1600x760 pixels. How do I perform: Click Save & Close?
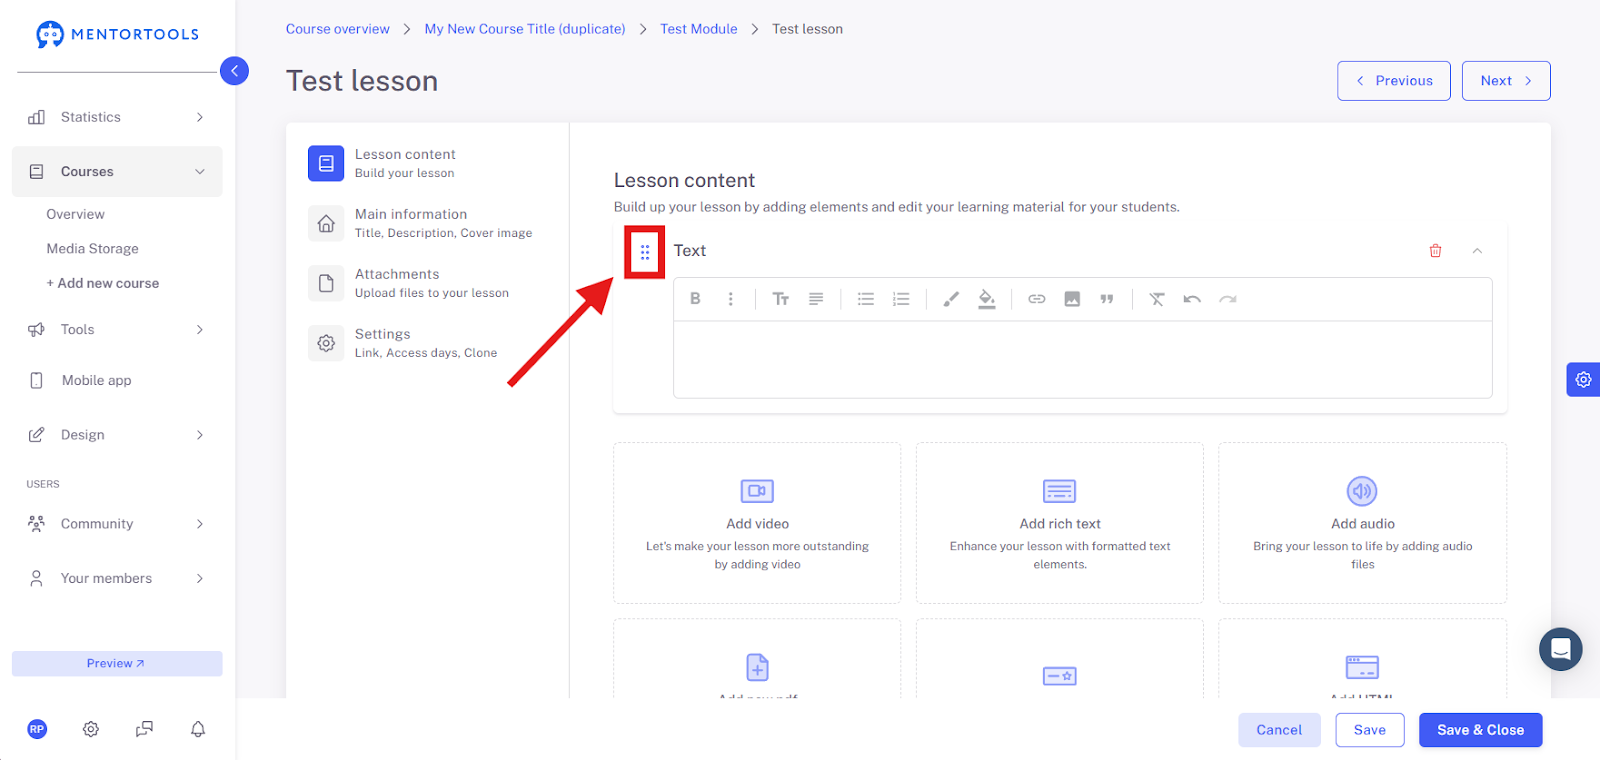(1481, 730)
